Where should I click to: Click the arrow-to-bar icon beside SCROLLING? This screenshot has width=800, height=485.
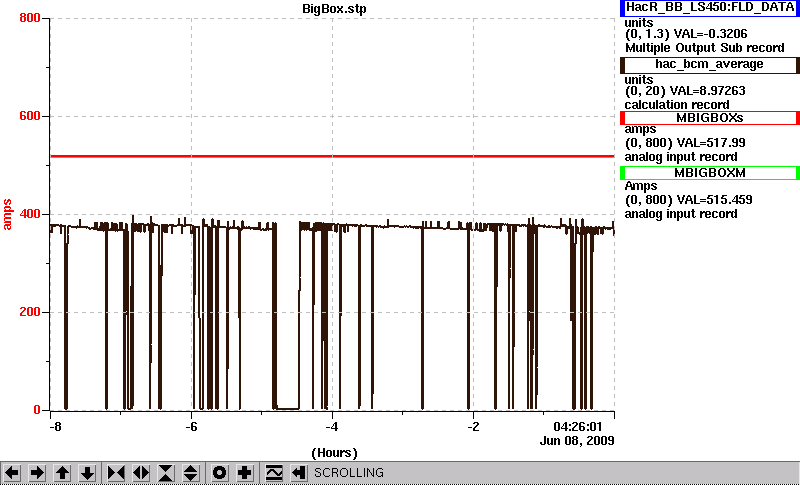[298, 473]
